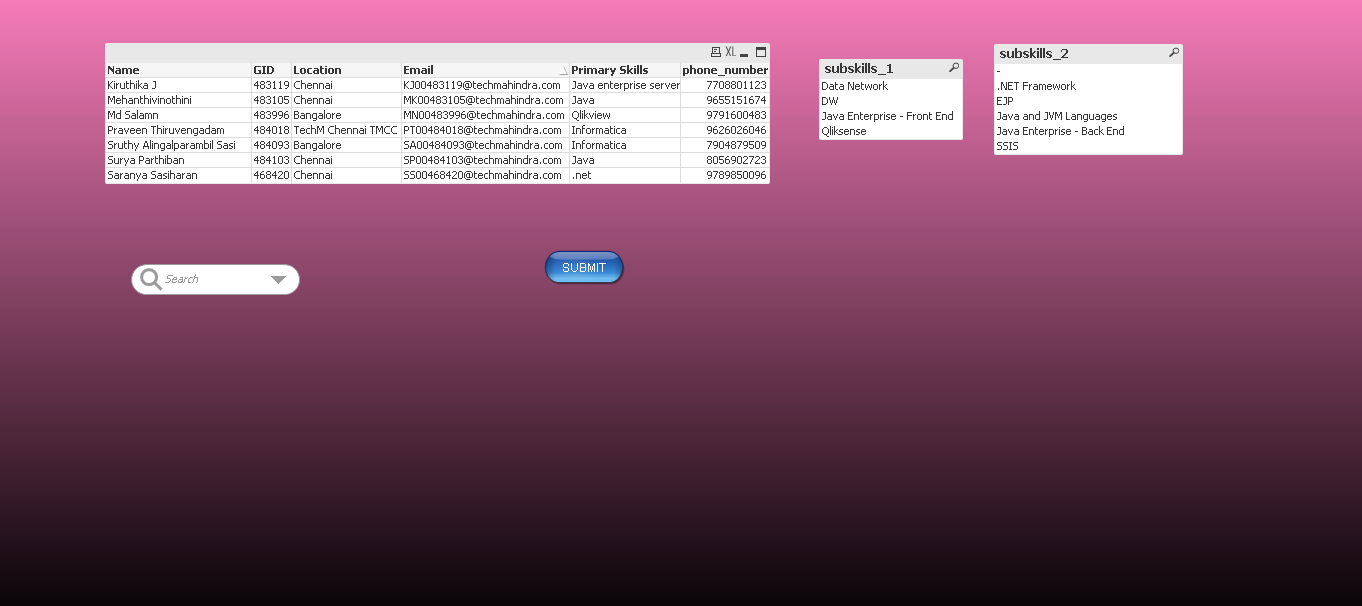Click phone number 7708801123
Viewport: 1362px width, 606px height.
click(x=725, y=85)
